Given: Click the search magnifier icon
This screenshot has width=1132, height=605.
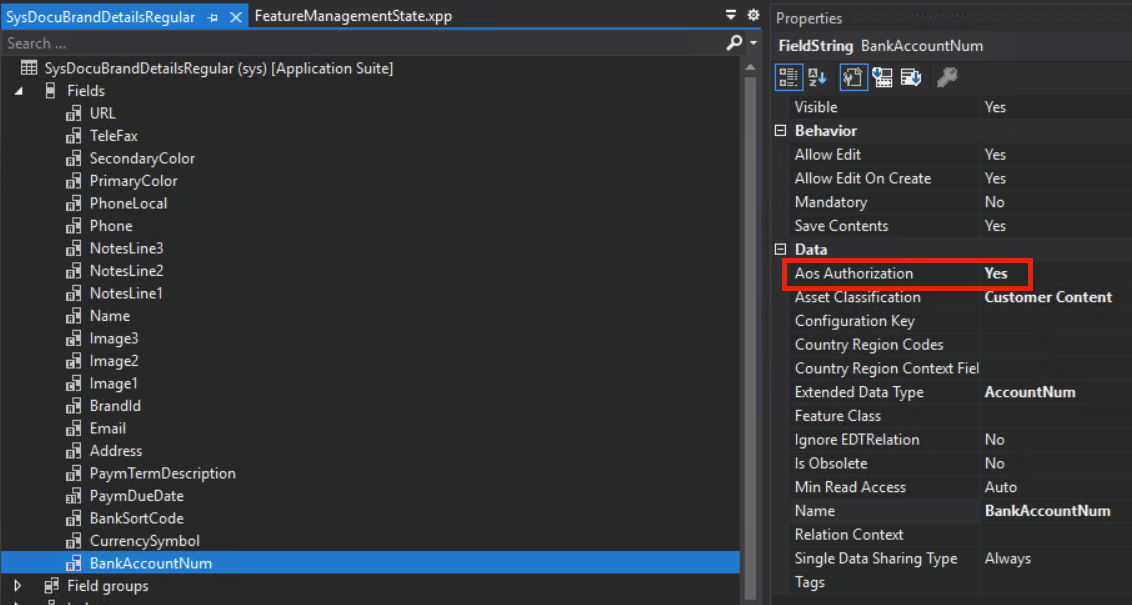Looking at the screenshot, I should point(734,44).
